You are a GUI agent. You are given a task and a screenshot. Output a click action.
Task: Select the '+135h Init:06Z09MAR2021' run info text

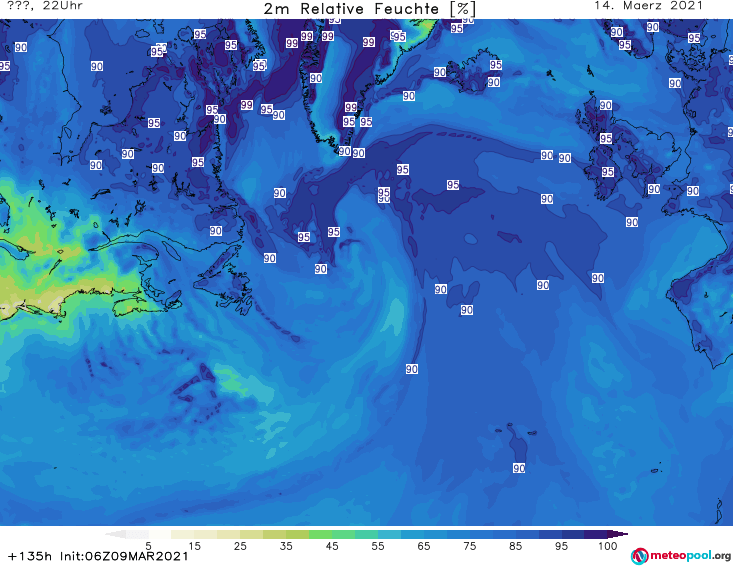click(98, 556)
